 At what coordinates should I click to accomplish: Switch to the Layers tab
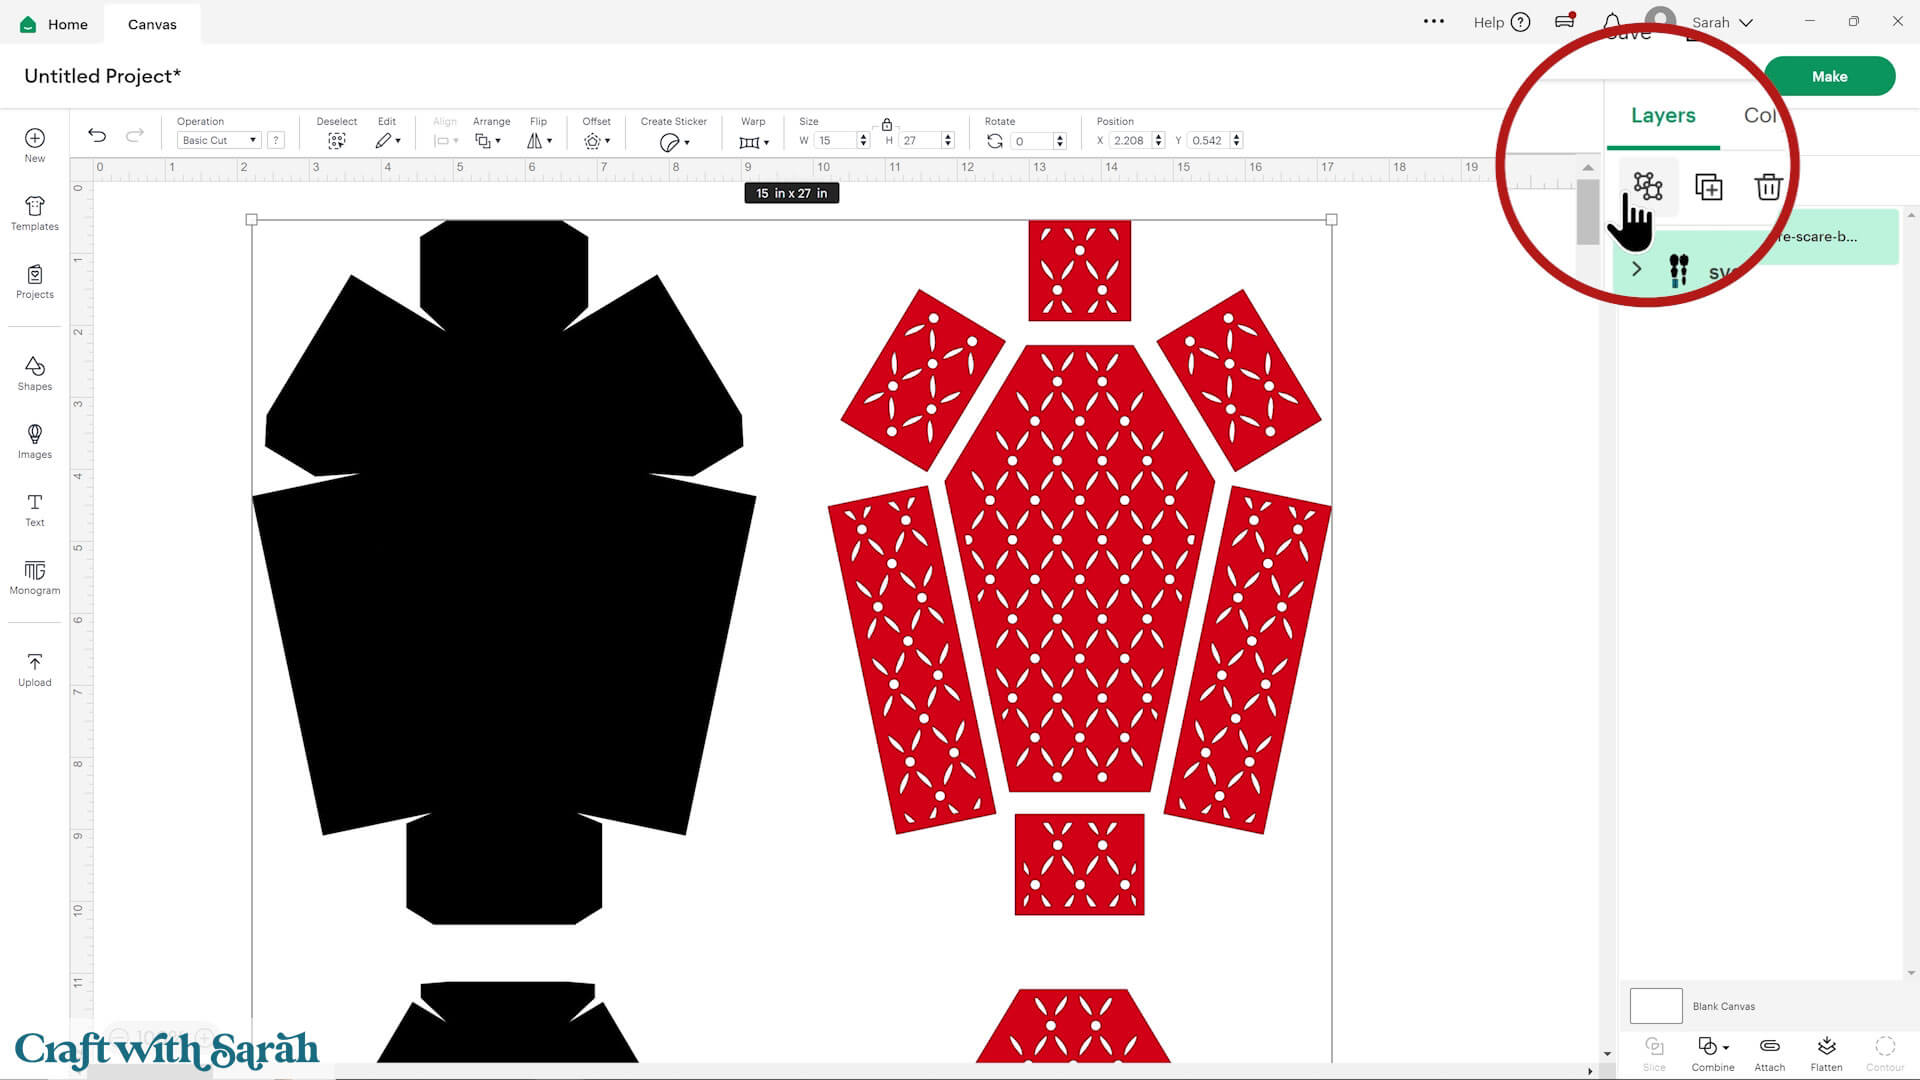click(1663, 116)
